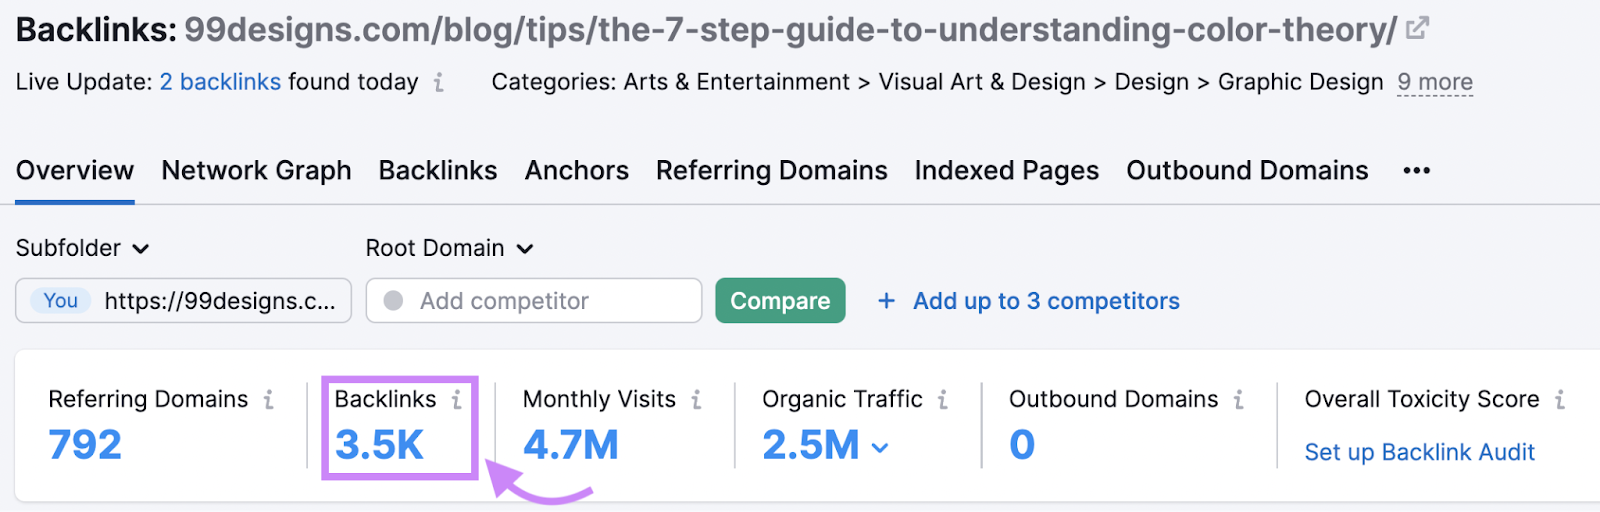1600x512 pixels.
Task: Click the Visual Art & Design category text
Action: click(x=982, y=82)
